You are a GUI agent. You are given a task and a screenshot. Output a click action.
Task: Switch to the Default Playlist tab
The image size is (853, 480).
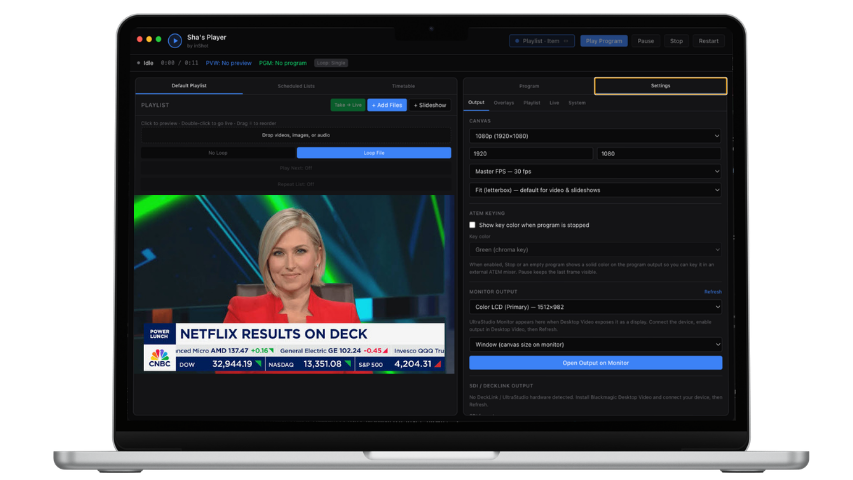tap(189, 86)
